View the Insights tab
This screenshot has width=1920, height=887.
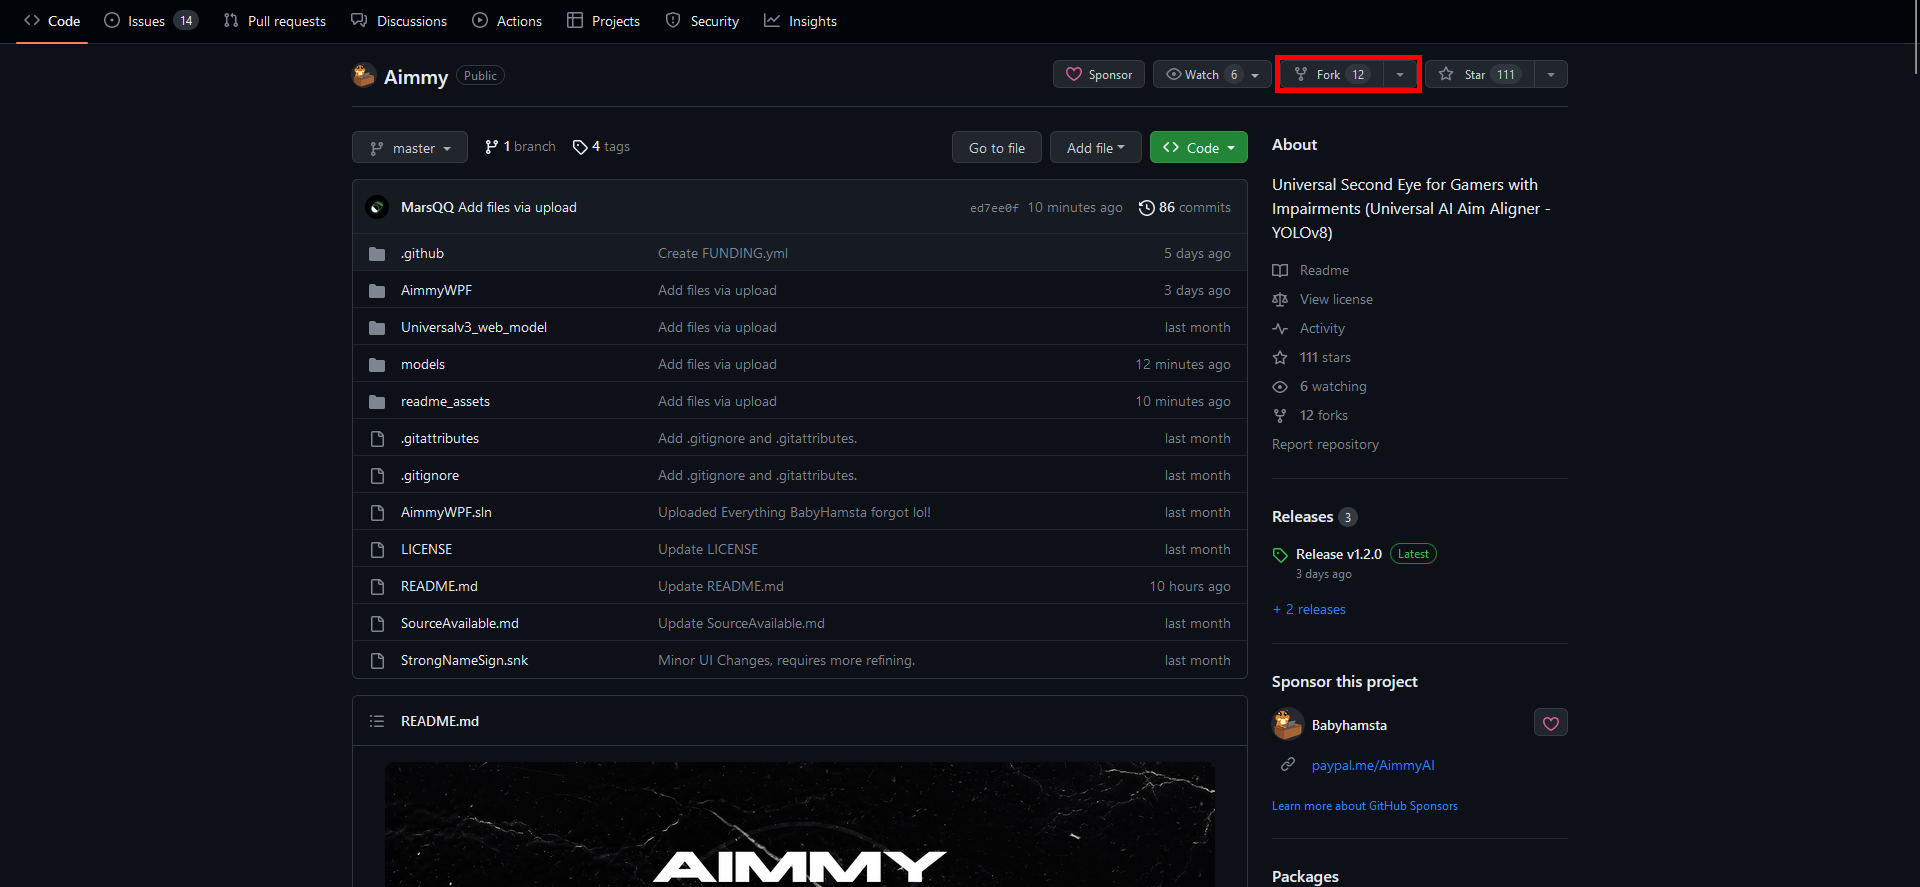(x=800, y=21)
